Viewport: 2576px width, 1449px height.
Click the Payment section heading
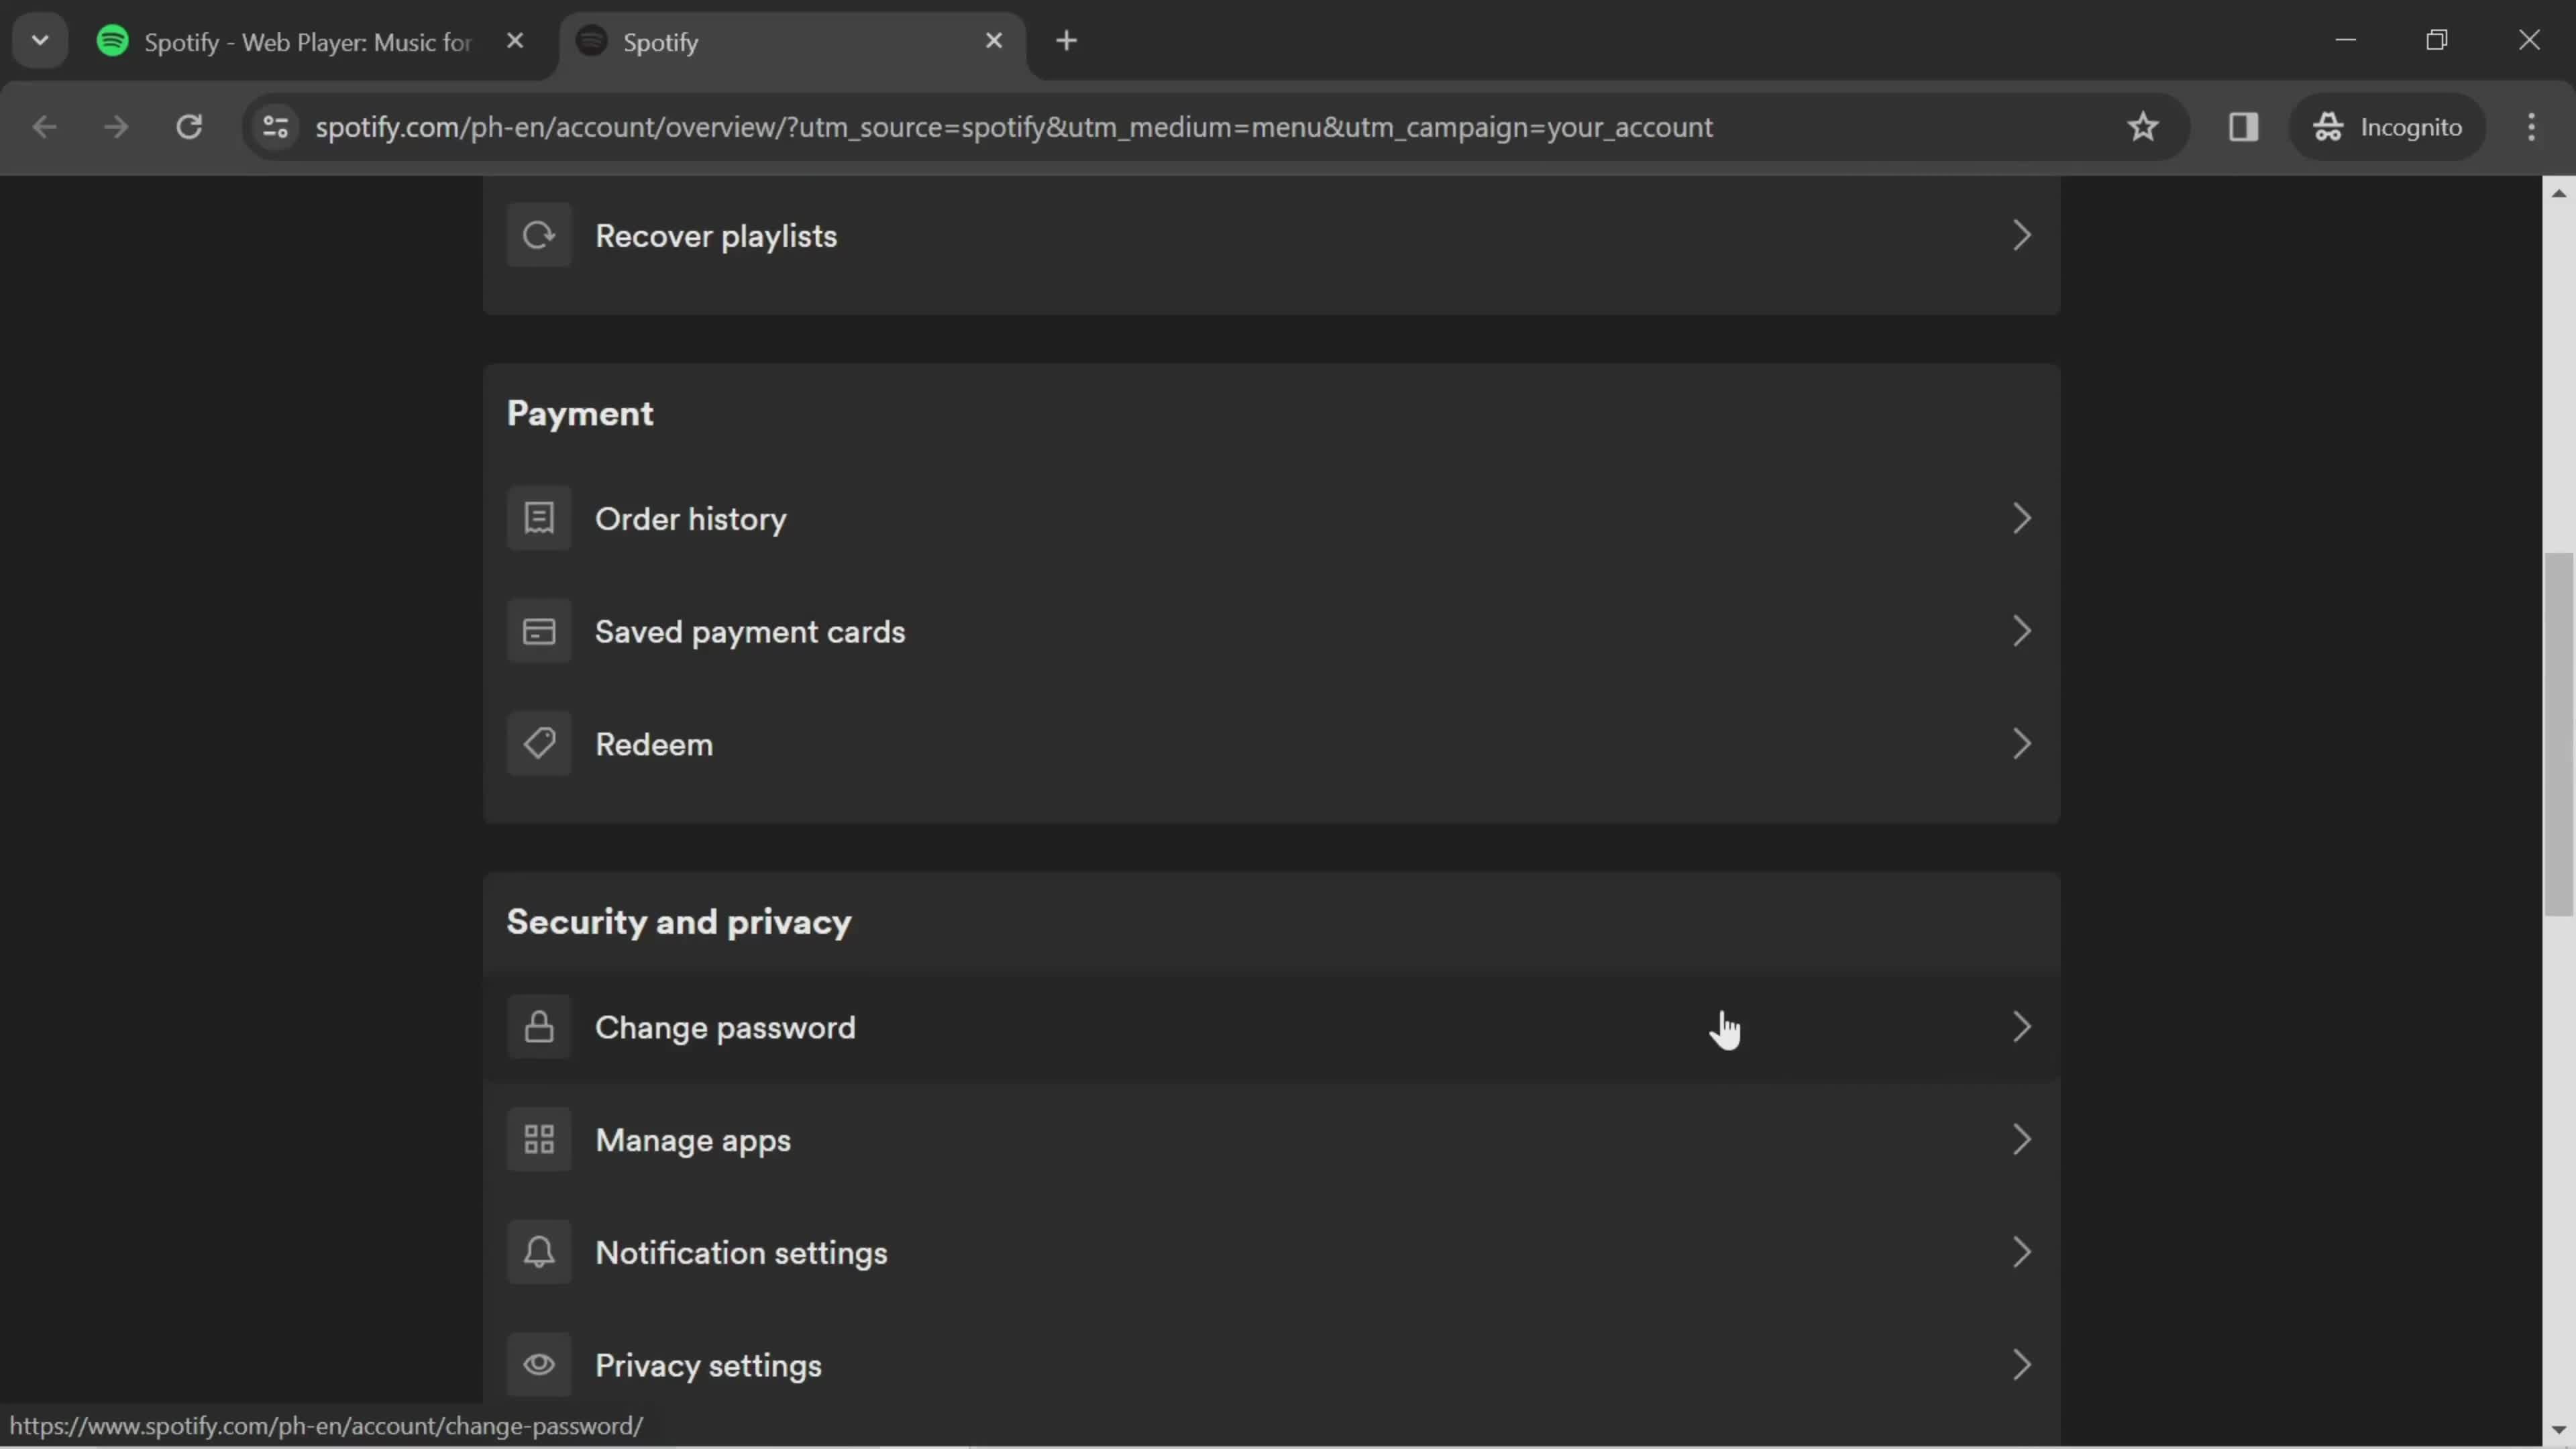580,413
